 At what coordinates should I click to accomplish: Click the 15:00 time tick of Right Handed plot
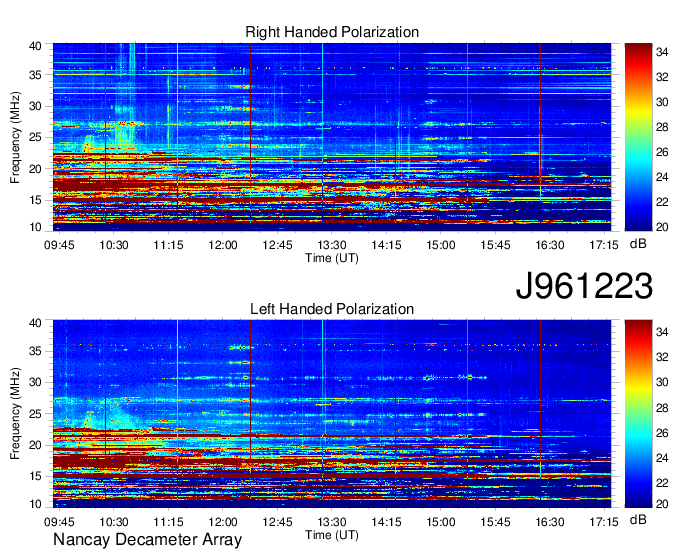pos(441,245)
